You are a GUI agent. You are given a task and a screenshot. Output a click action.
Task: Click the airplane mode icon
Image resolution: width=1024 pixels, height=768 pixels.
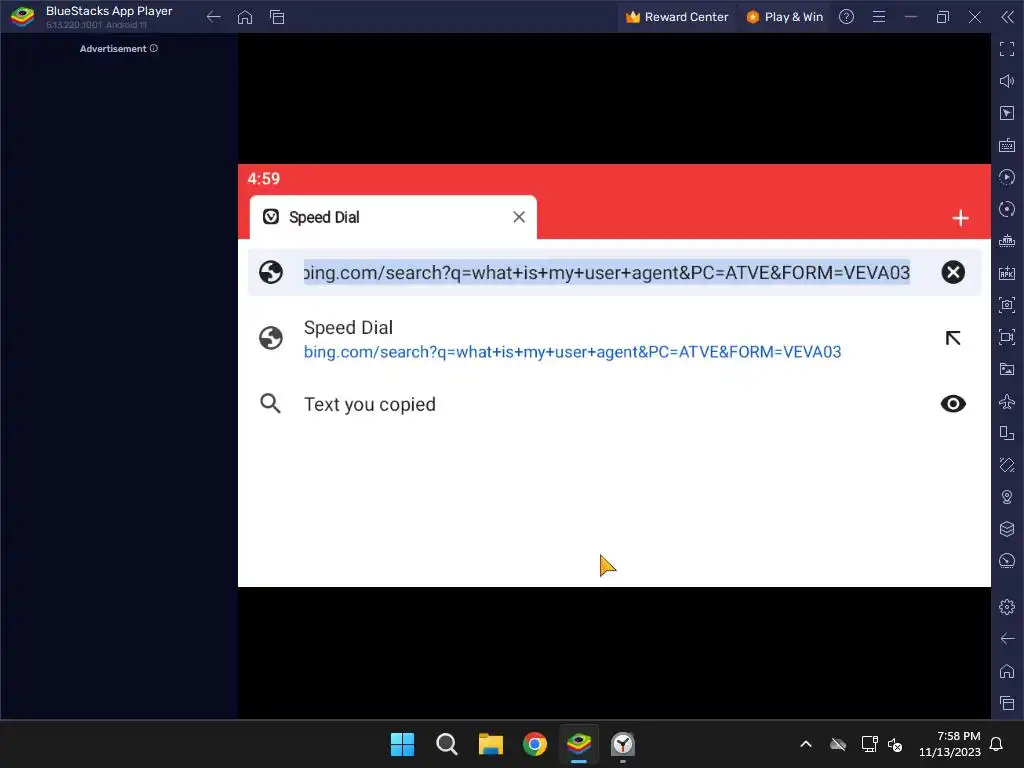click(x=1007, y=401)
